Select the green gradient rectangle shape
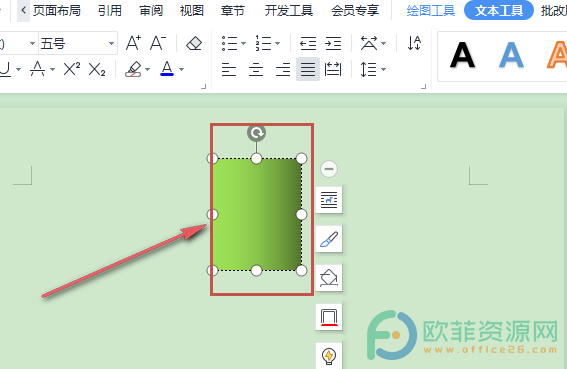The height and width of the screenshot is (369, 567). tap(257, 215)
